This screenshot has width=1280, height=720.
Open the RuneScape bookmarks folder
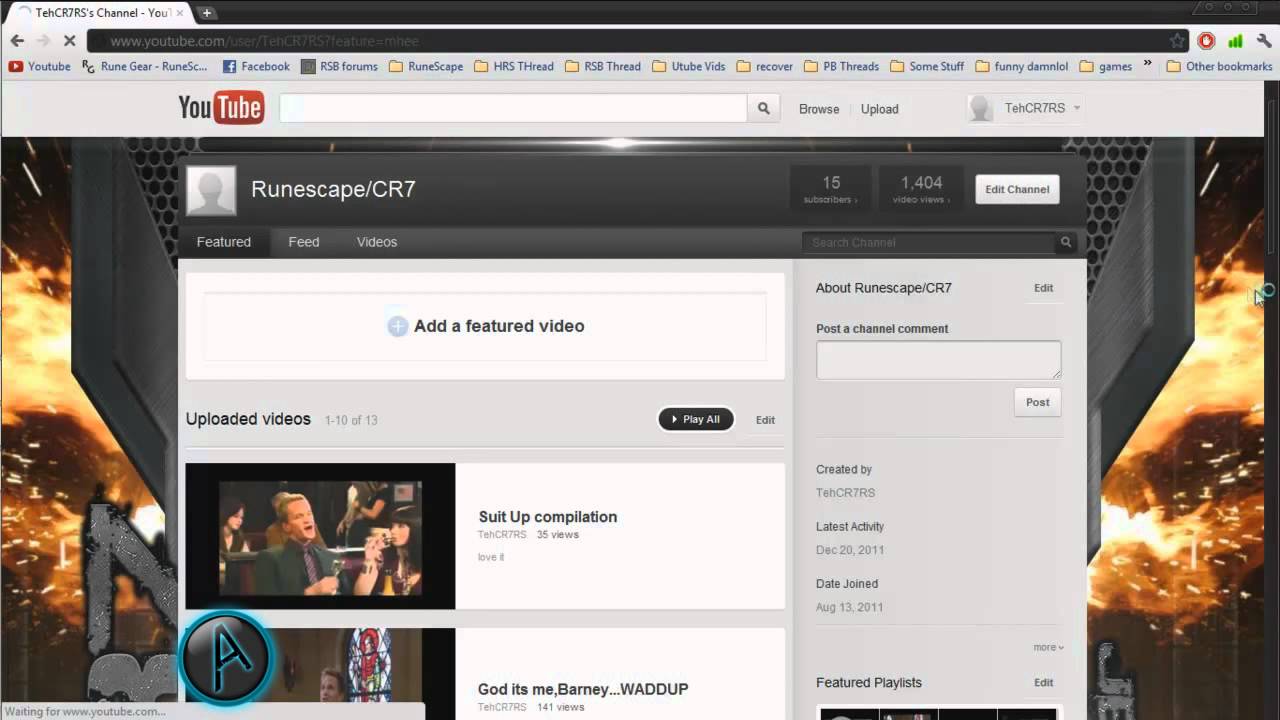click(426, 66)
